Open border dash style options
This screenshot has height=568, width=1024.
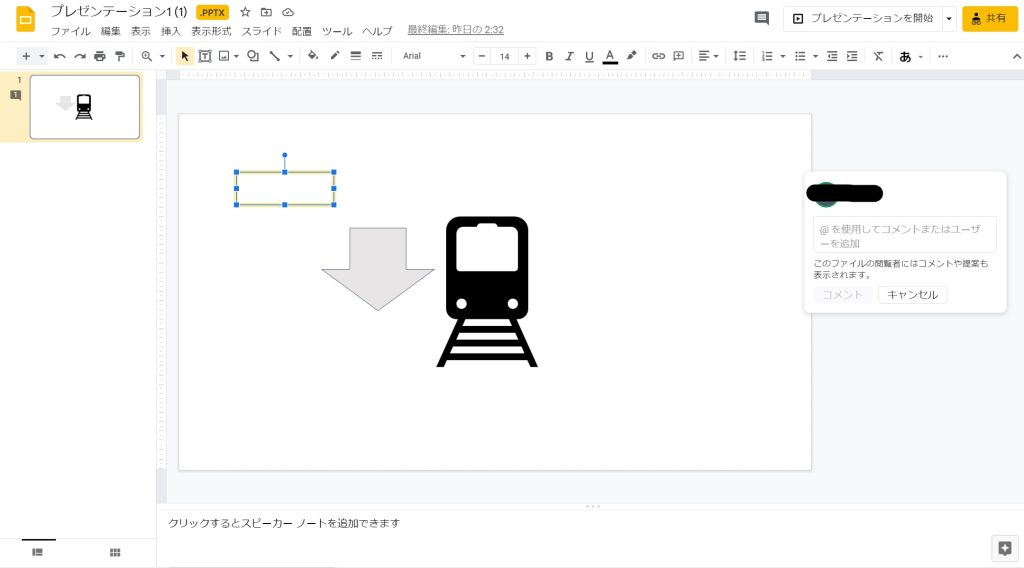[377, 56]
